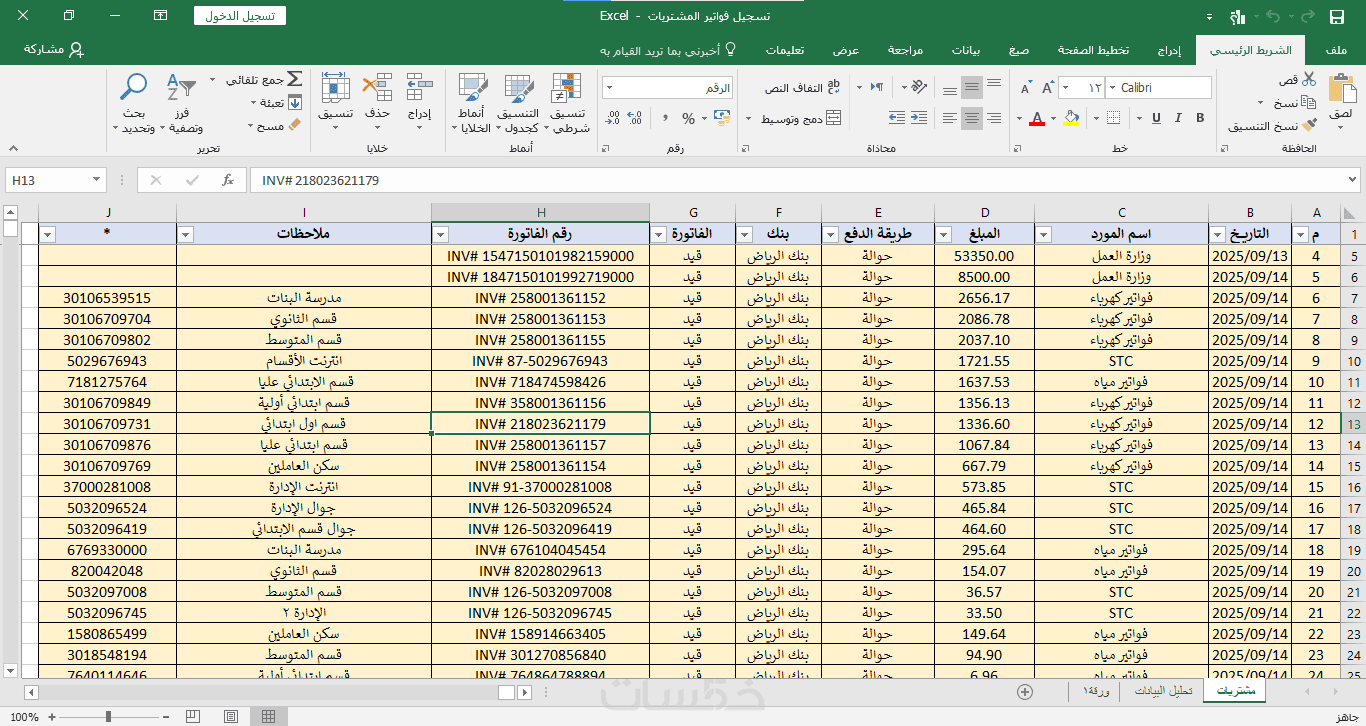This screenshot has width=1366, height=726.
Task: Open Format as Table (التنسيق كجدول)
Action: coord(518,103)
